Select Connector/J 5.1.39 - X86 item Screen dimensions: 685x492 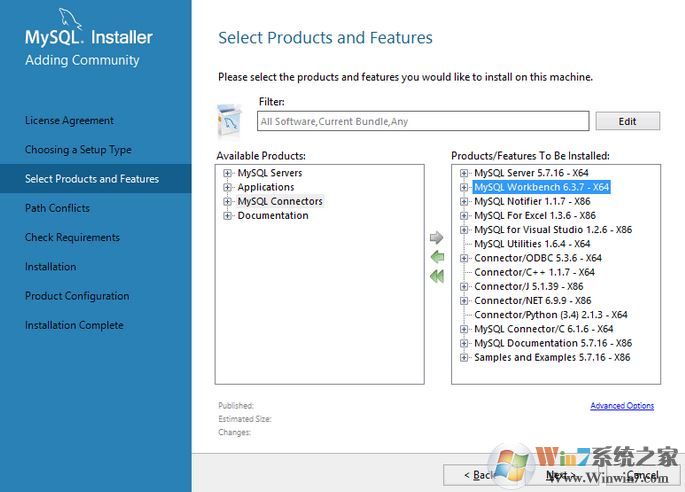[529, 287]
